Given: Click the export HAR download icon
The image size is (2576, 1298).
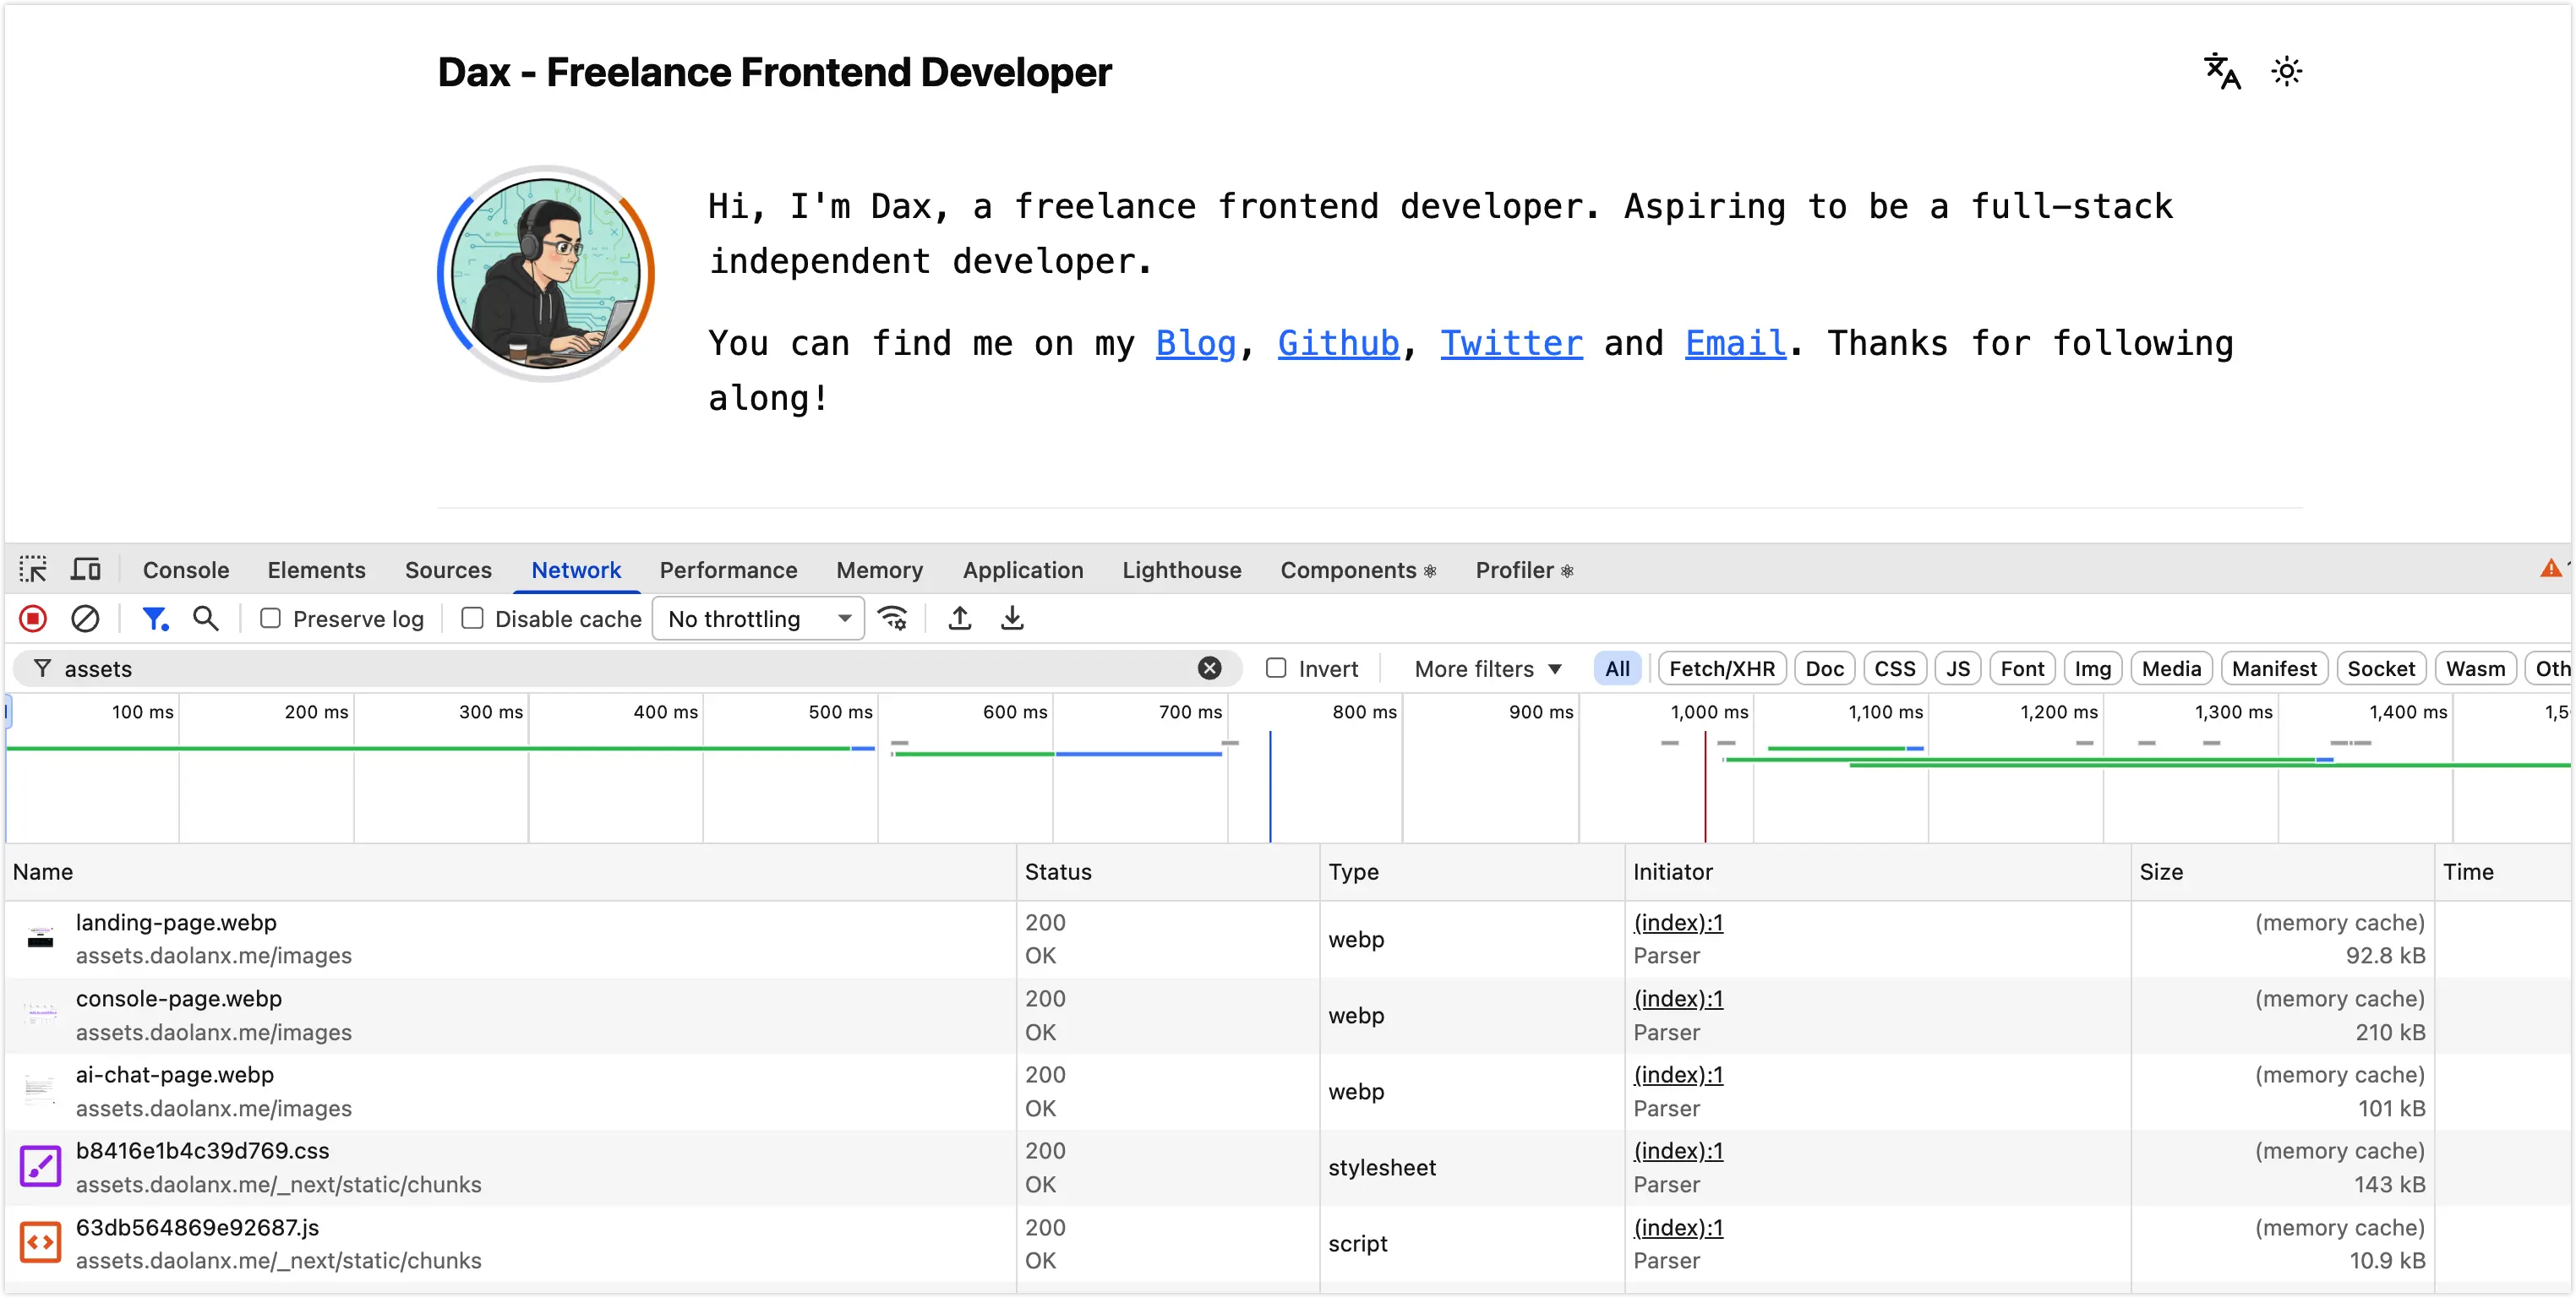Looking at the screenshot, I should point(1012,619).
